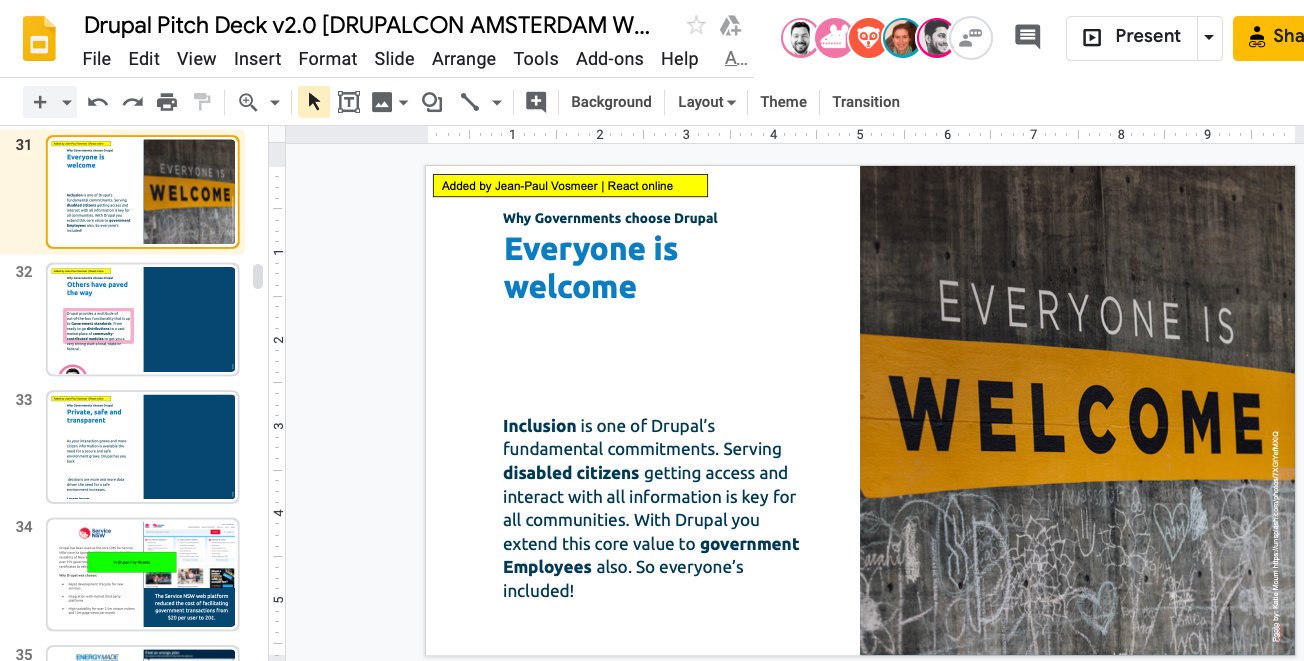Viewport: 1304px width, 661px height.
Task: Select the Shape insertion tool
Action: (x=431, y=101)
